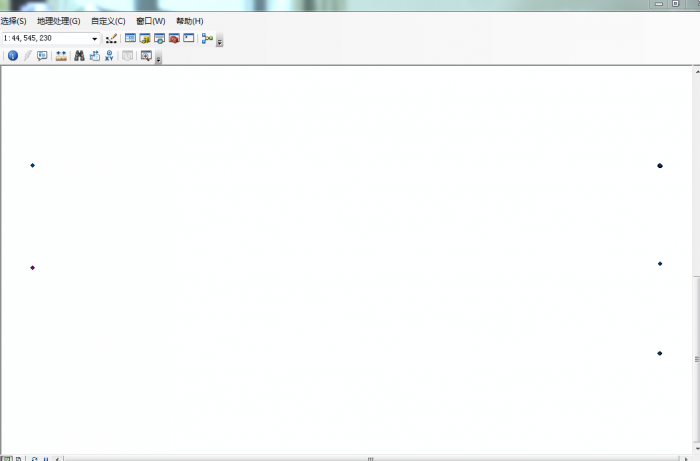Click the purple point on the map

32,268
